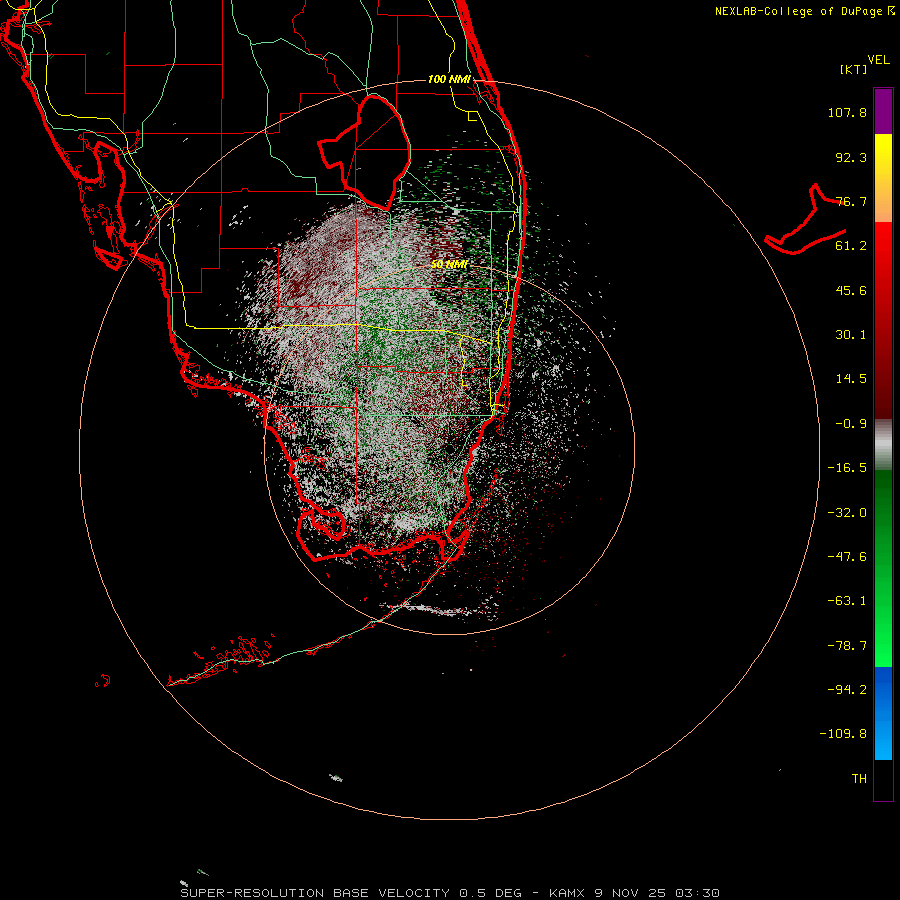Image resolution: width=900 pixels, height=900 pixels.
Task: Select the -78.7 scale value
Action: click(847, 646)
